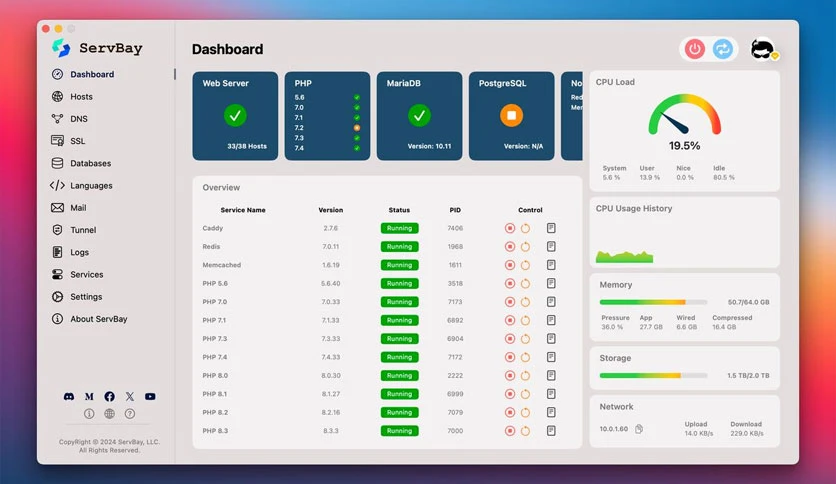
Task: Stop the PHP 7.4 service
Action: click(x=510, y=357)
